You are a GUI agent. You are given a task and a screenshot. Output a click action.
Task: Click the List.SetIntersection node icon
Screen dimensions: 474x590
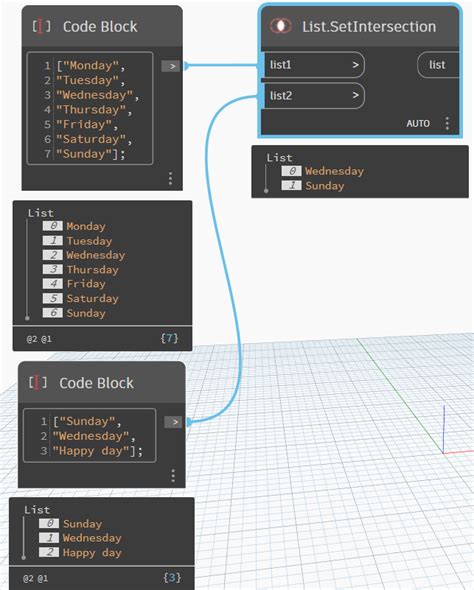(x=280, y=26)
